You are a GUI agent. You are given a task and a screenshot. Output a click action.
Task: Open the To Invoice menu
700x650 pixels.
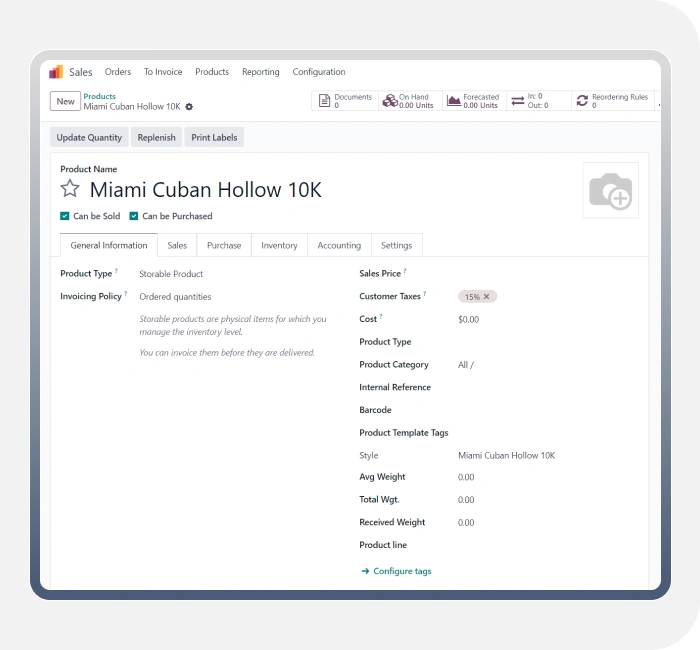(x=163, y=72)
